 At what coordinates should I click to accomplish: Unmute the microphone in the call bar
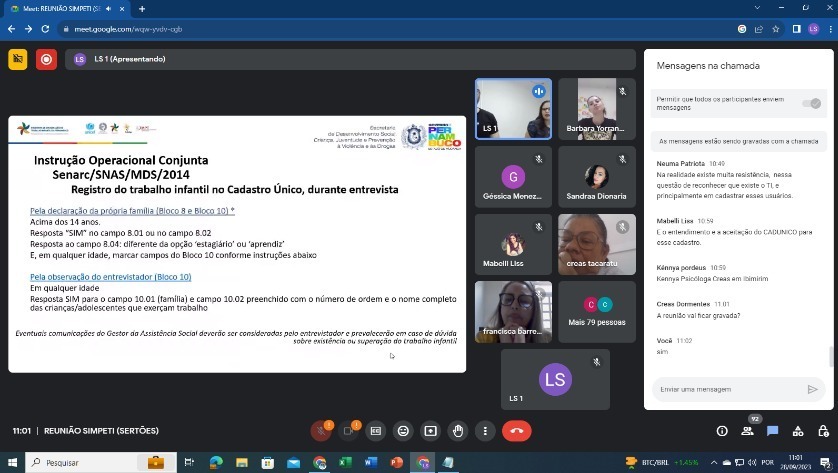[x=321, y=431]
